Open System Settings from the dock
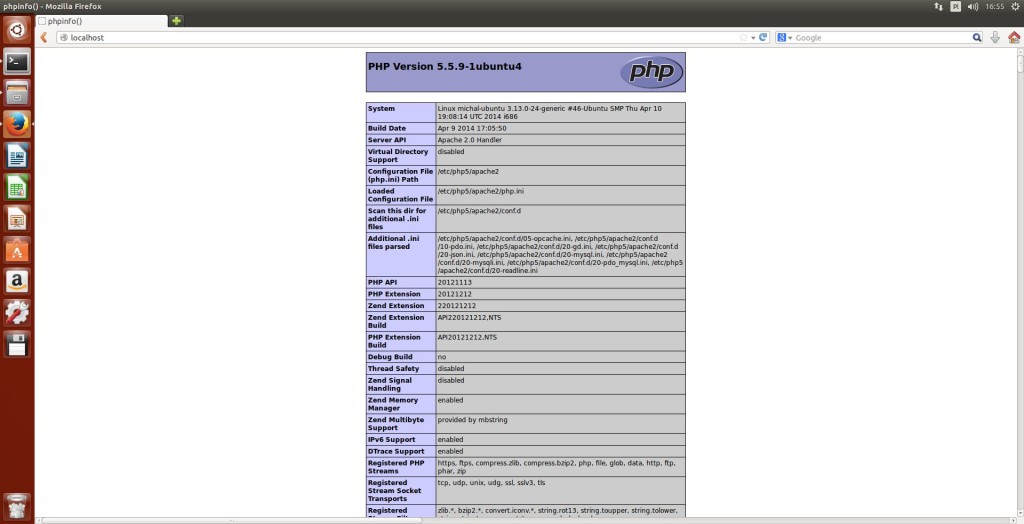Image resolution: width=1024 pixels, height=524 pixels. [x=17, y=312]
